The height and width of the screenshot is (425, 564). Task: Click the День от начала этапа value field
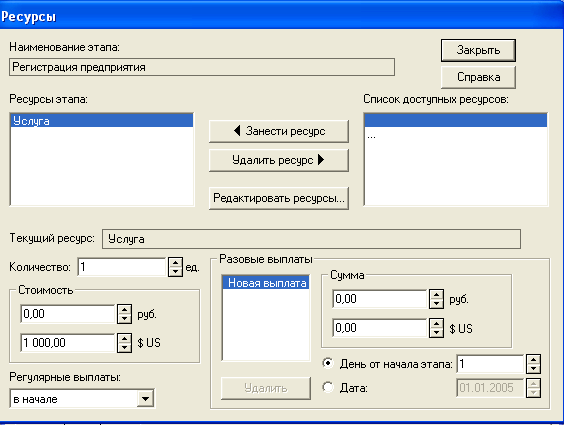coord(490,364)
